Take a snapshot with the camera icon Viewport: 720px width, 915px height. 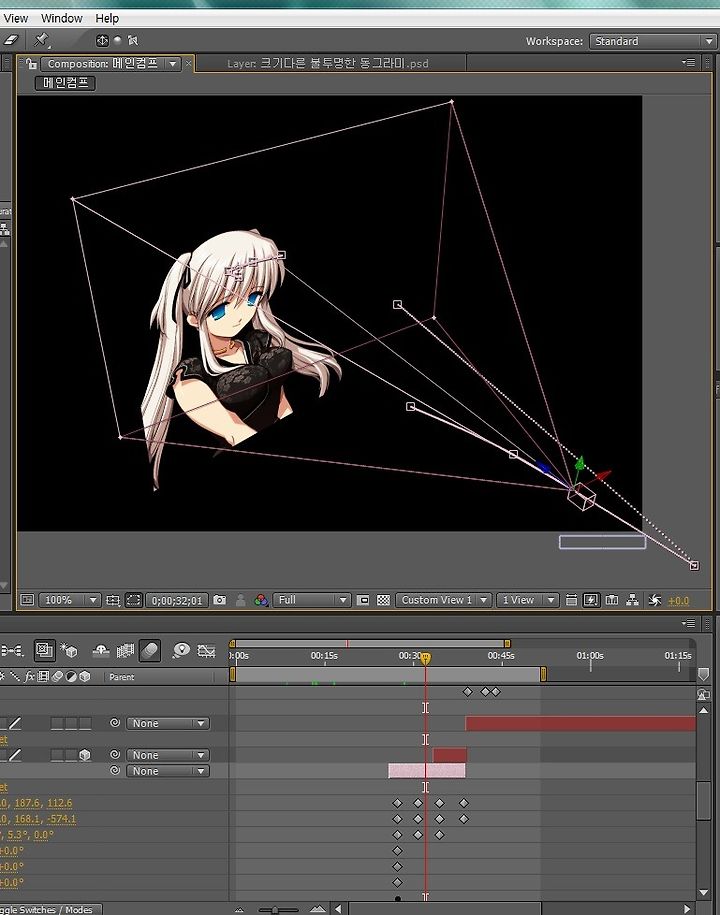[x=219, y=600]
